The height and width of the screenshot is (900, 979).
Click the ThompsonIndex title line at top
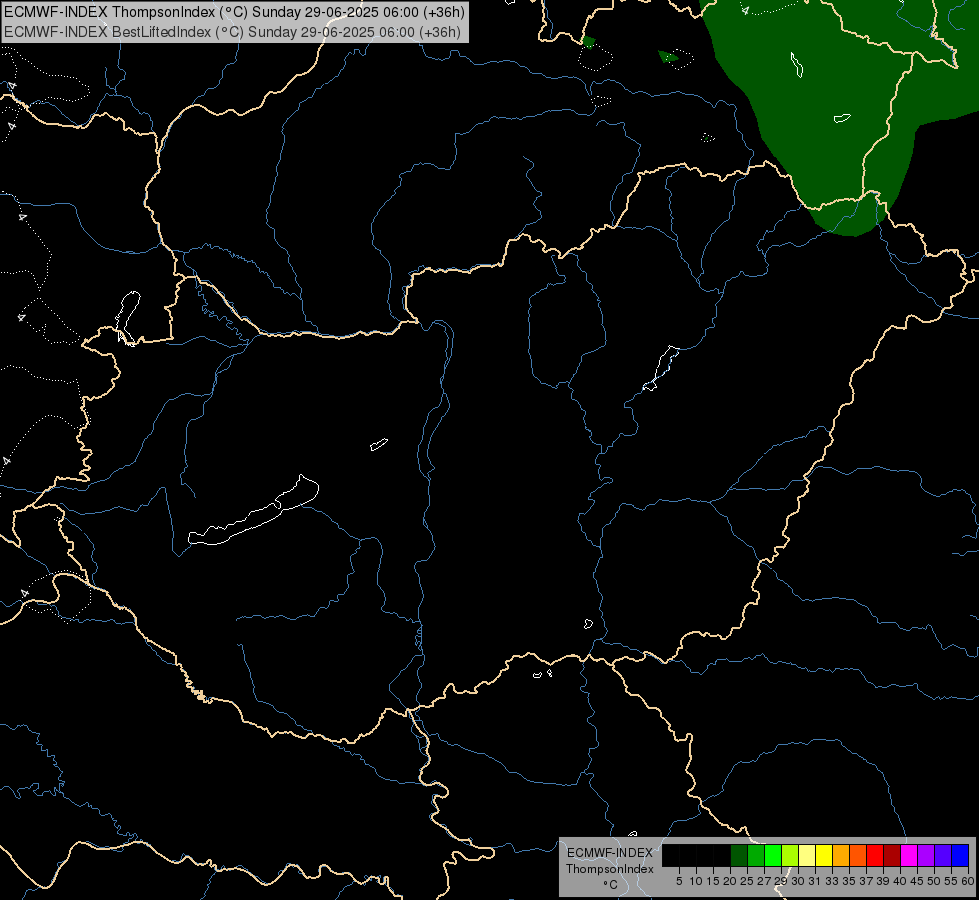tap(234, 12)
